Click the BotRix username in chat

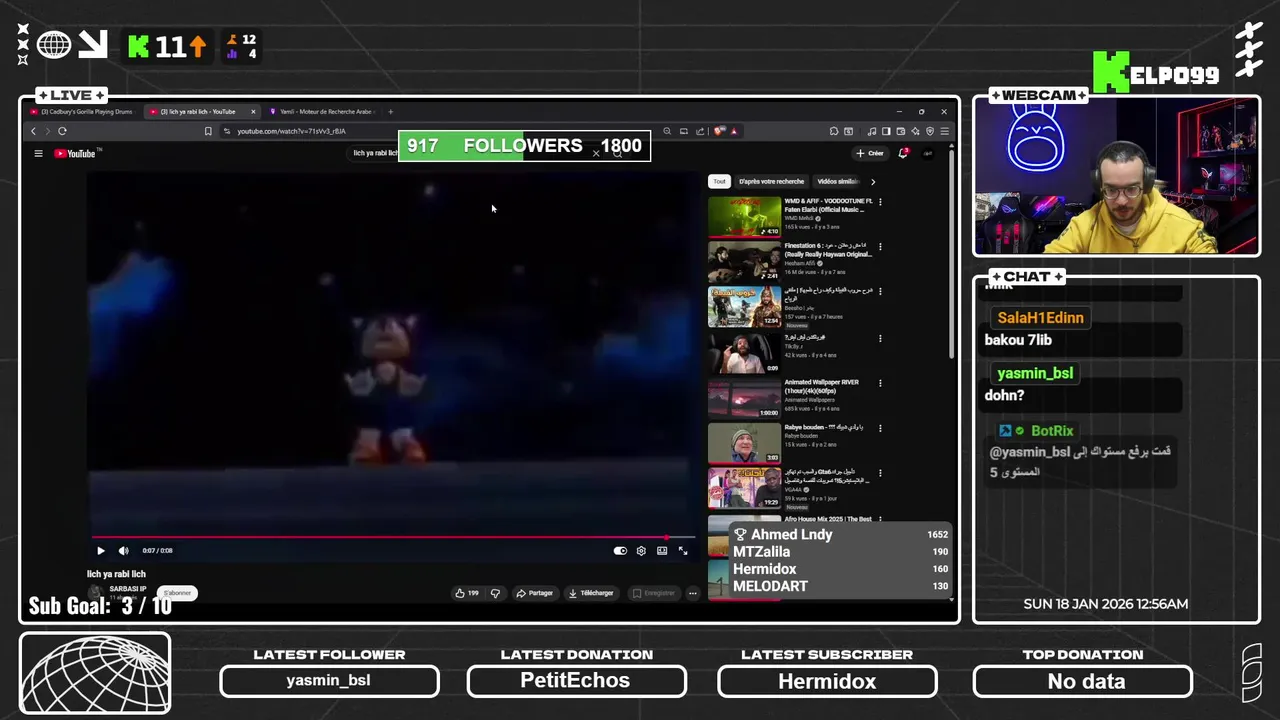click(x=1052, y=431)
